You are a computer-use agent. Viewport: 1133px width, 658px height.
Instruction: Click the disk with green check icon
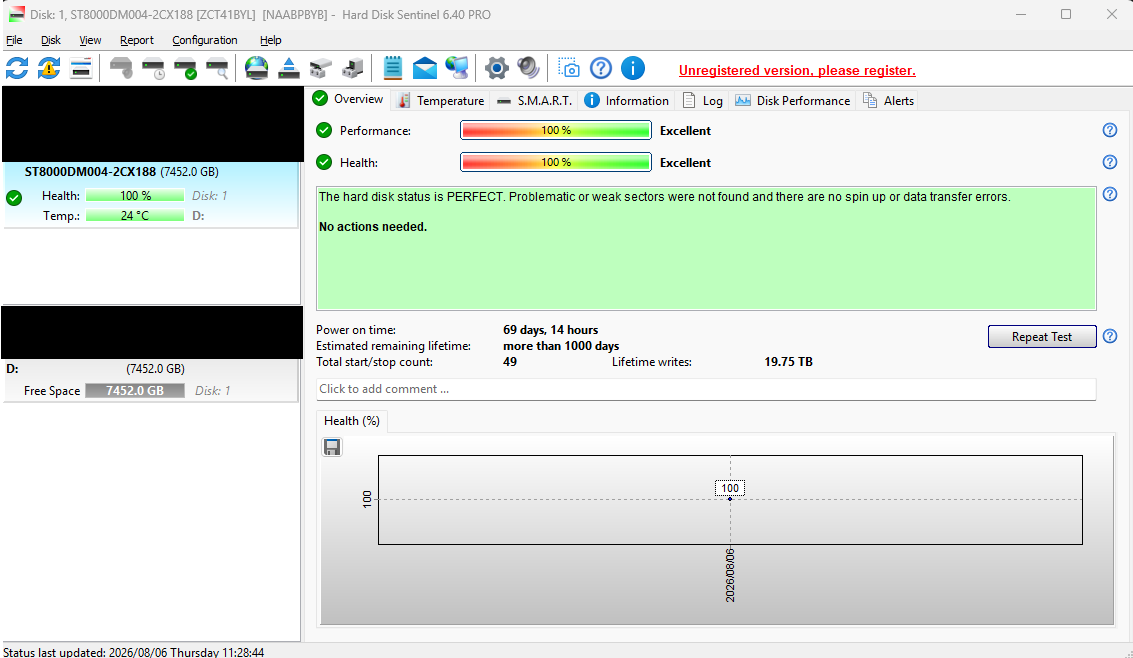click(x=185, y=69)
